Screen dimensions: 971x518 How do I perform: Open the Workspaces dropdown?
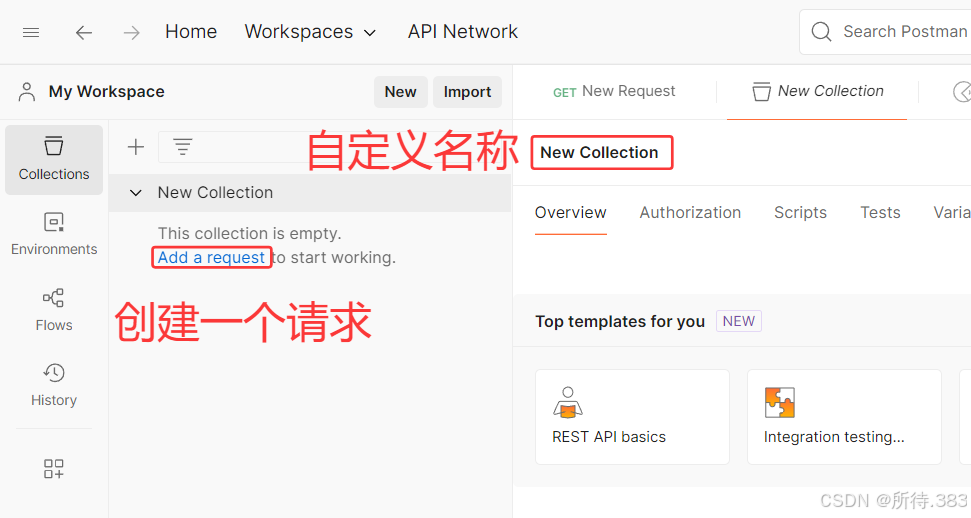click(x=310, y=32)
